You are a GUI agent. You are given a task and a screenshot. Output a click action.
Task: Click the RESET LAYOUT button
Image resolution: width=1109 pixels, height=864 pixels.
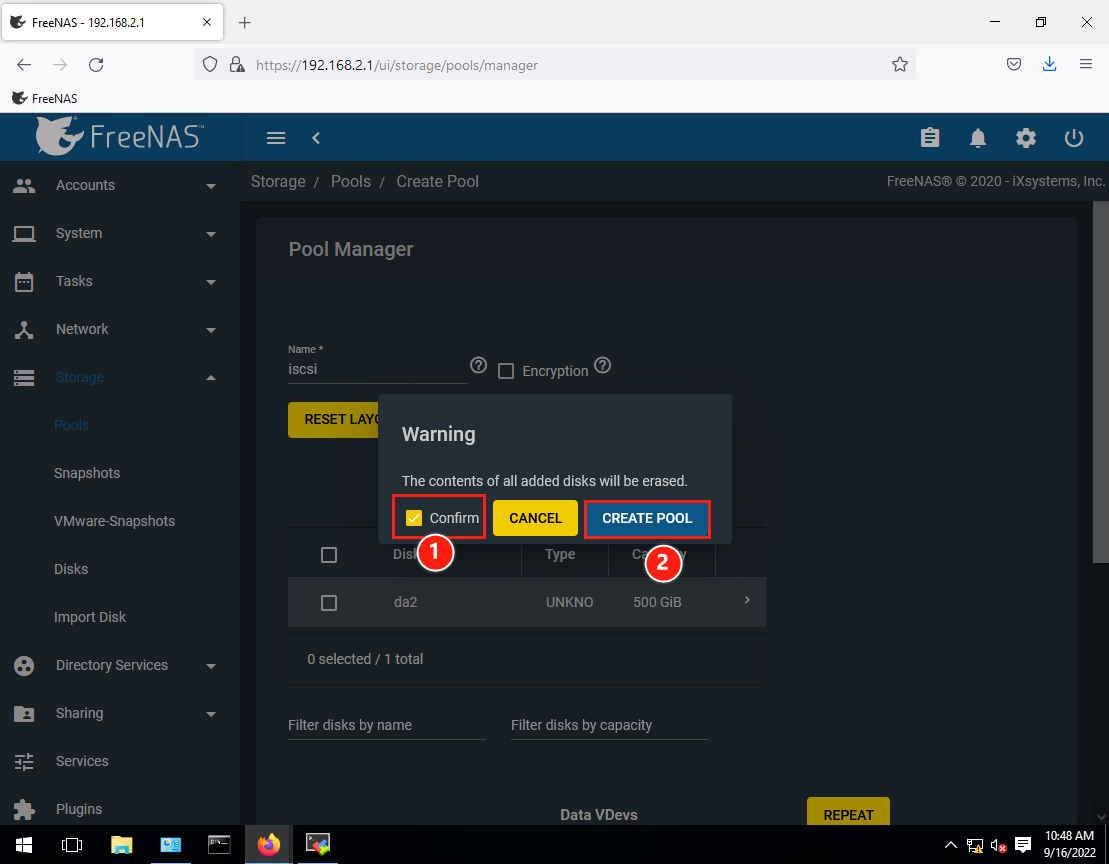[333, 420]
